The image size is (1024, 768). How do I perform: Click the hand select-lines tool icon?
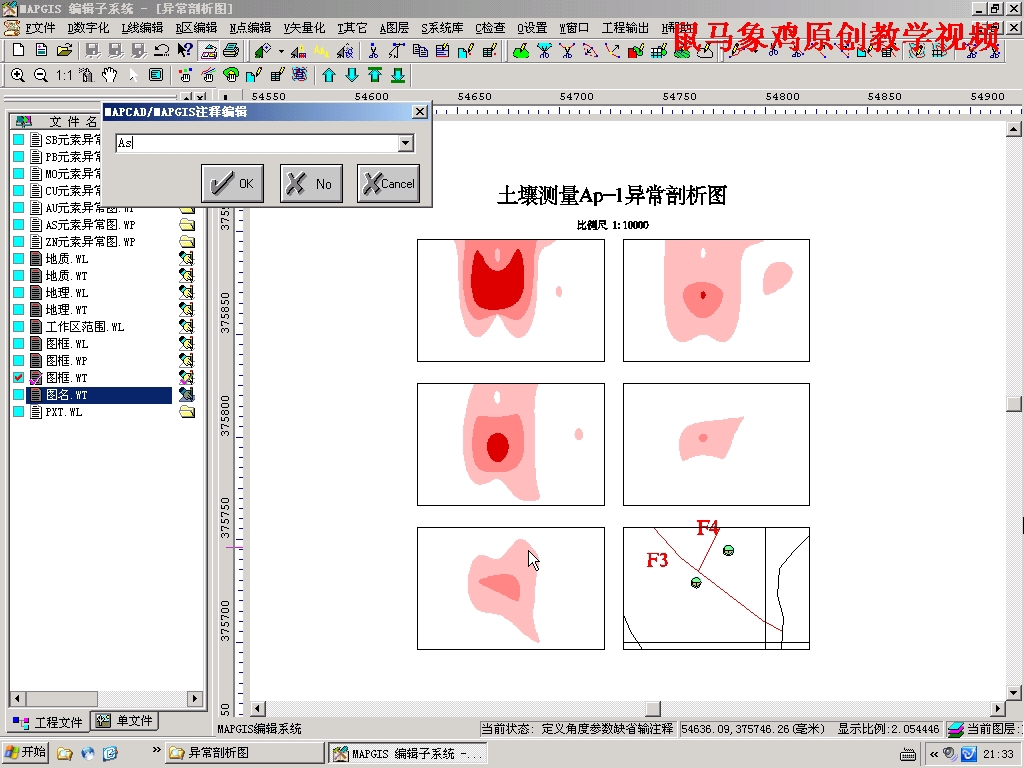click(x=208, y=75)
